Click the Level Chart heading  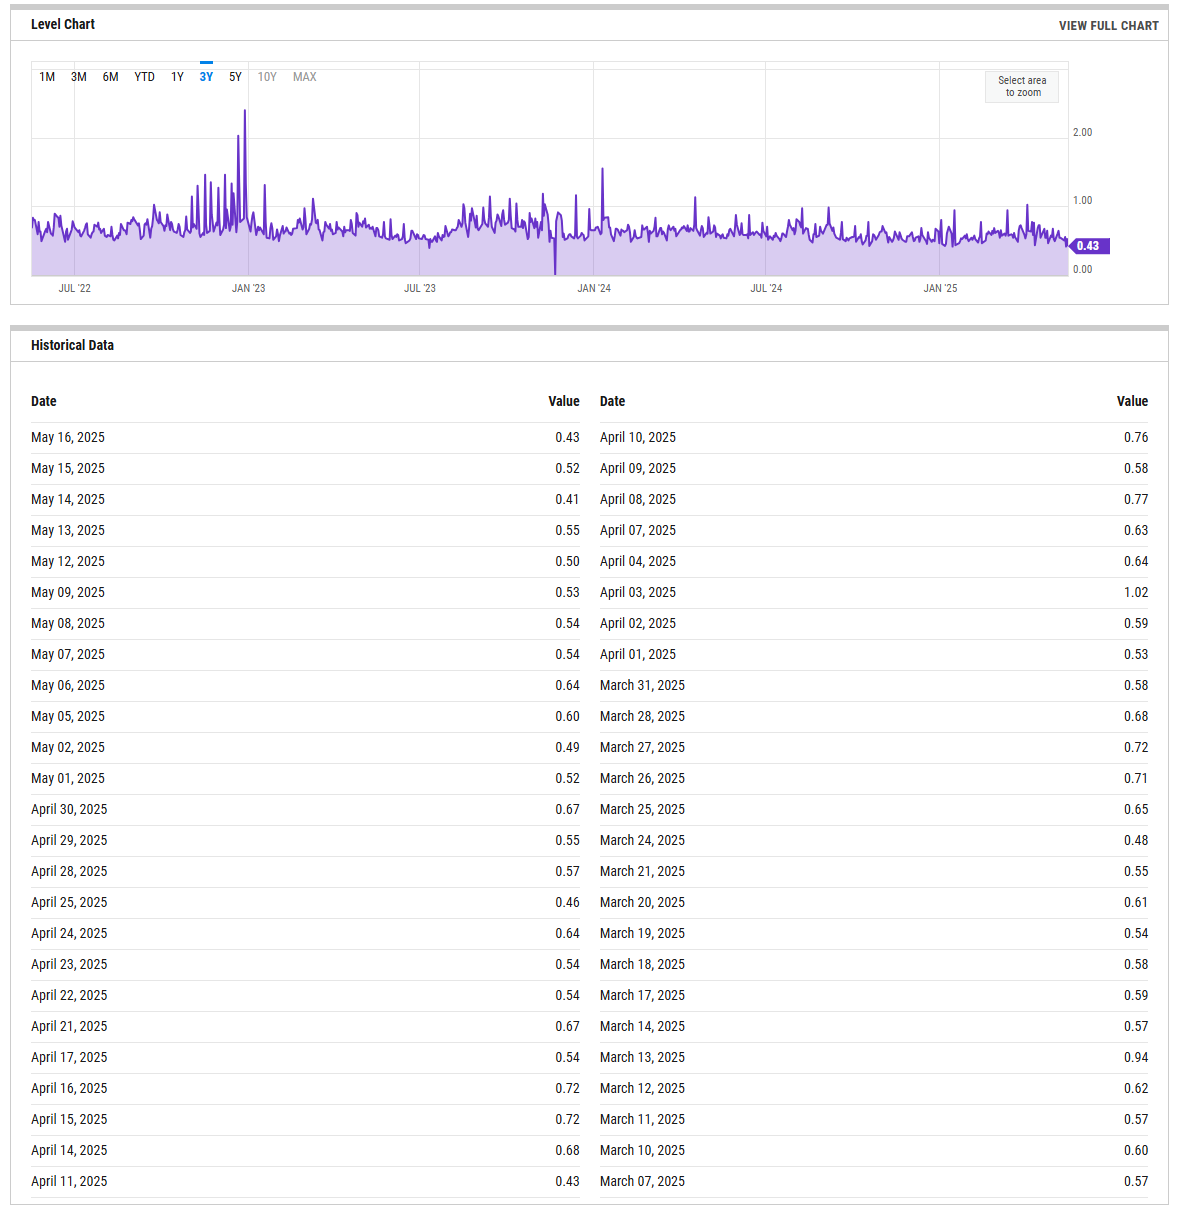(x=63, y=24)
